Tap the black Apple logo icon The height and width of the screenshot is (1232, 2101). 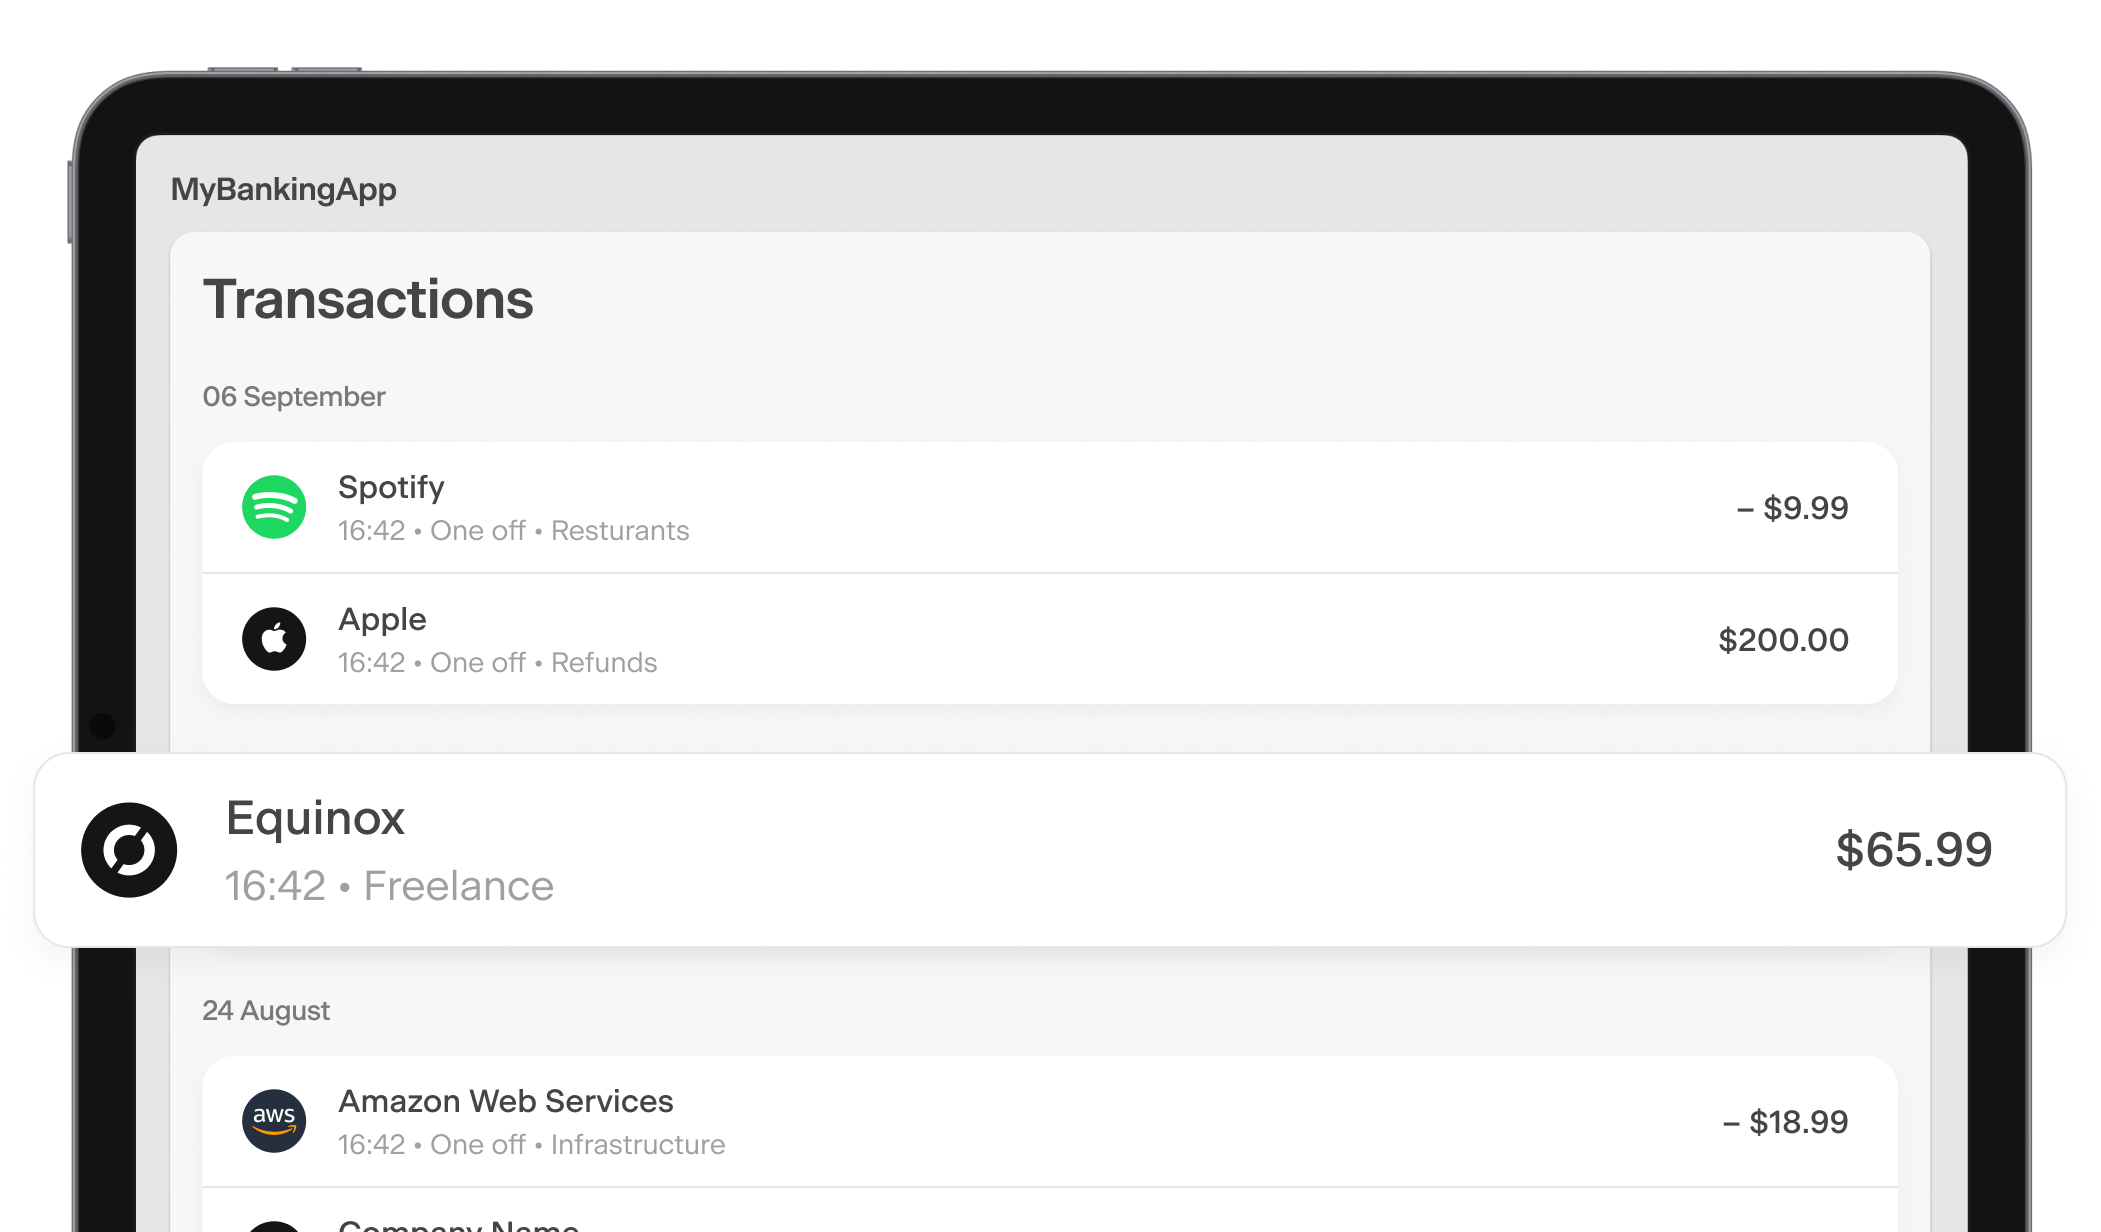(274, 639)
